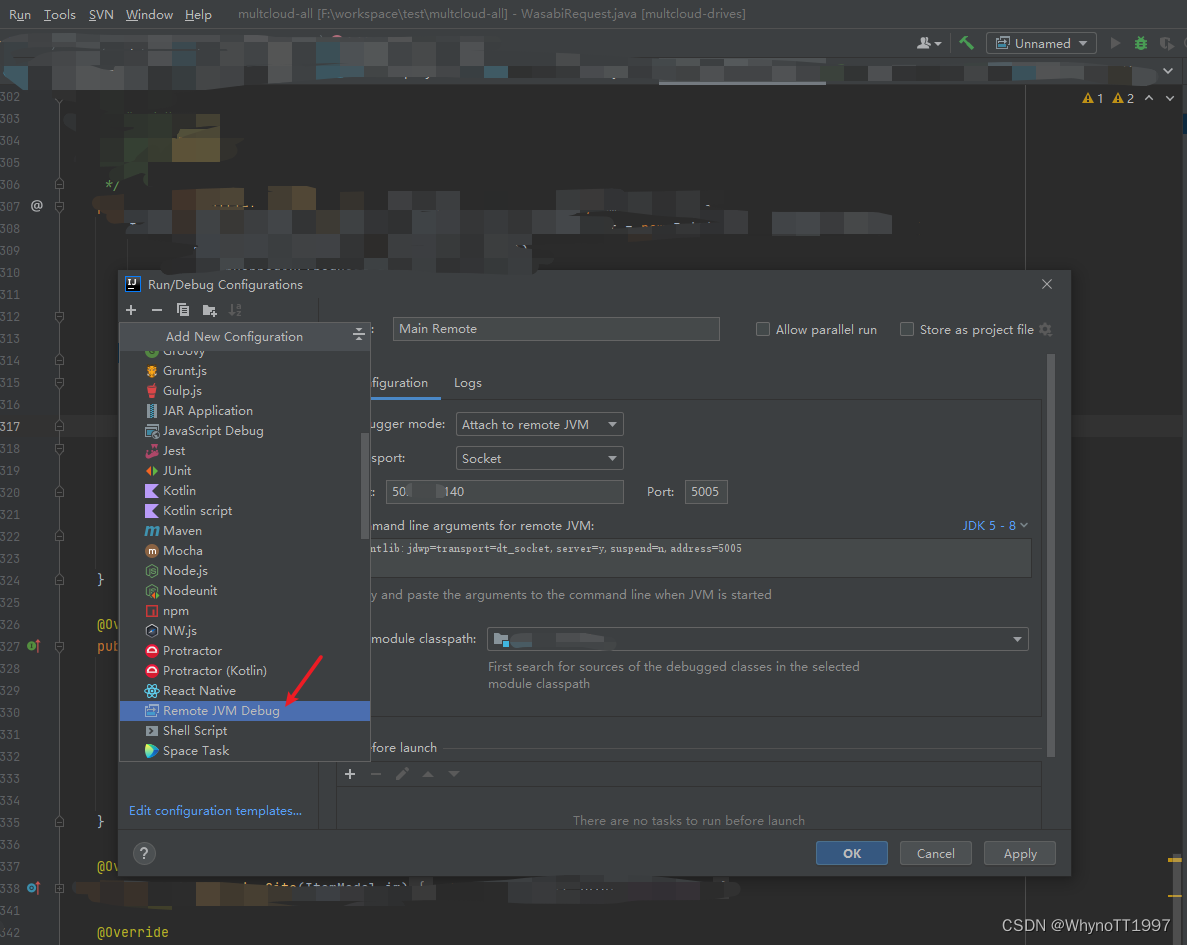Select Gulp.js configuration type

click(245, 391)
